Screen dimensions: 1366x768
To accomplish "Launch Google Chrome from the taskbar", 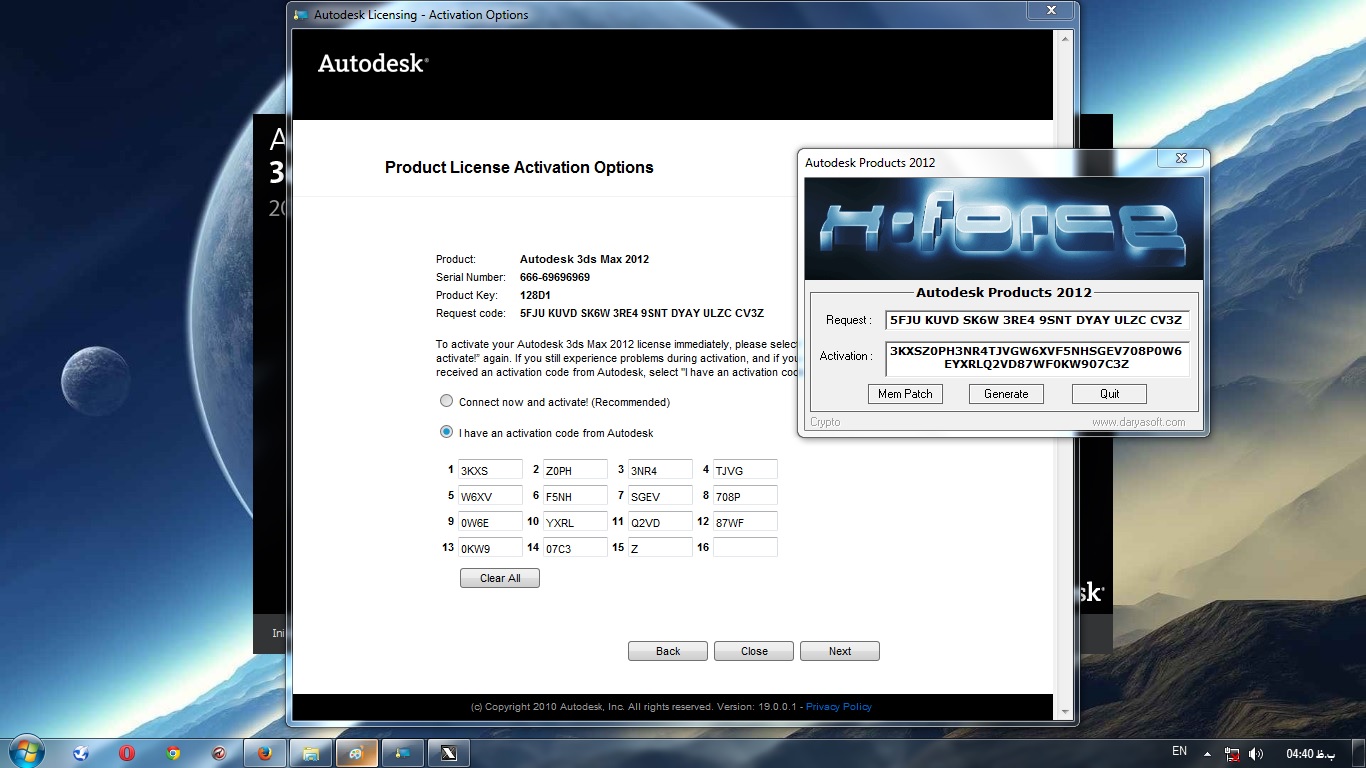I will pyautogui.click(x=173, y=753).
